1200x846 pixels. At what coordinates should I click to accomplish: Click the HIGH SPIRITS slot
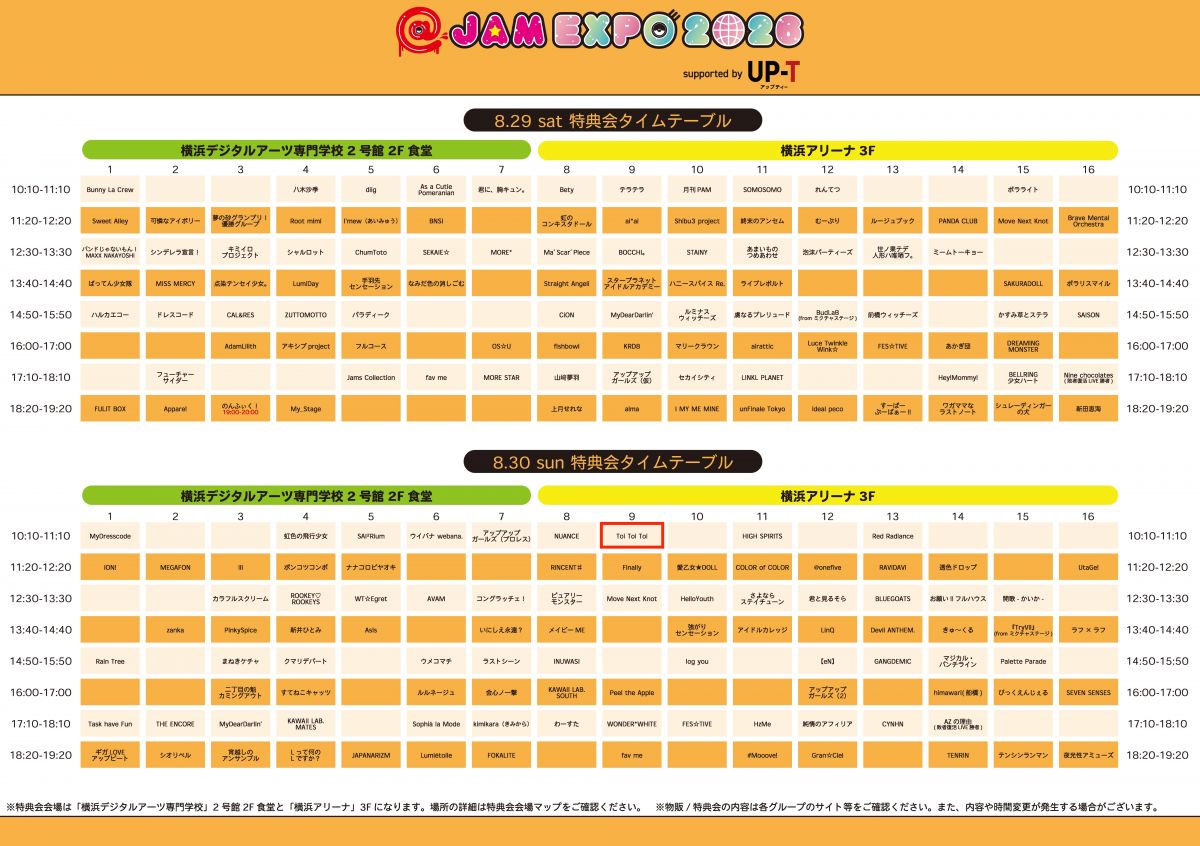click(762, 536)
